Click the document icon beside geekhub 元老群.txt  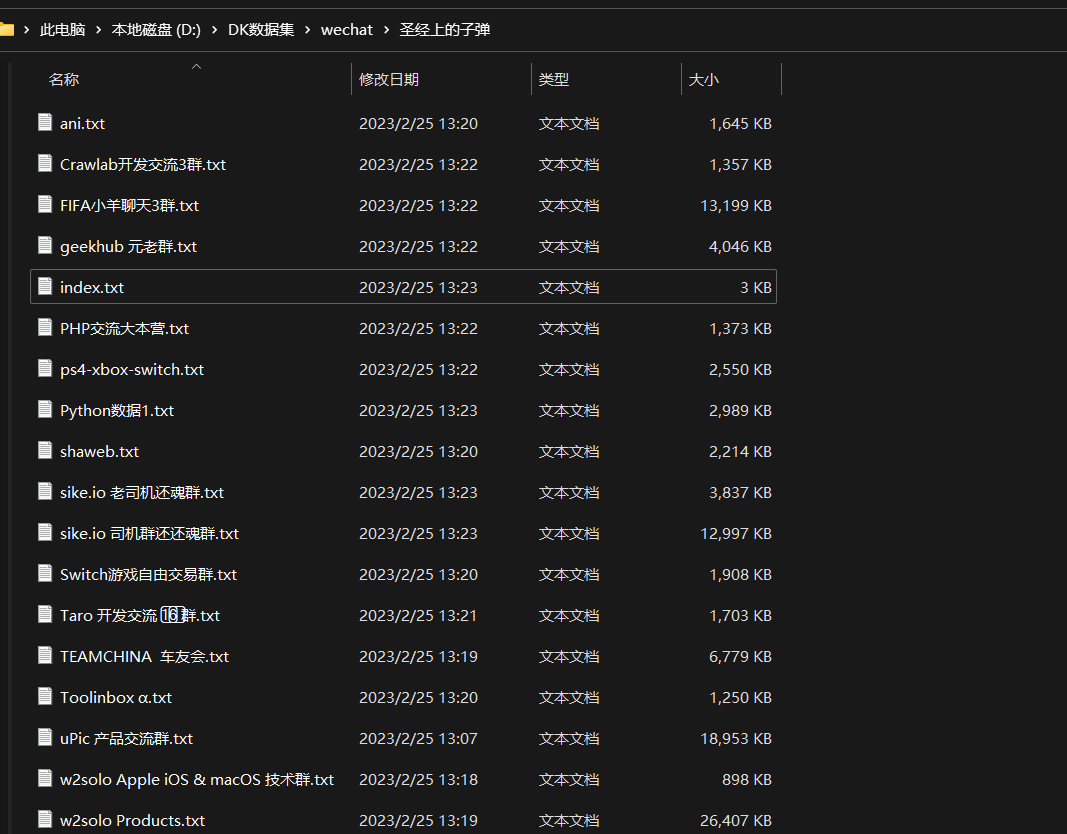[x=44, y=246]
